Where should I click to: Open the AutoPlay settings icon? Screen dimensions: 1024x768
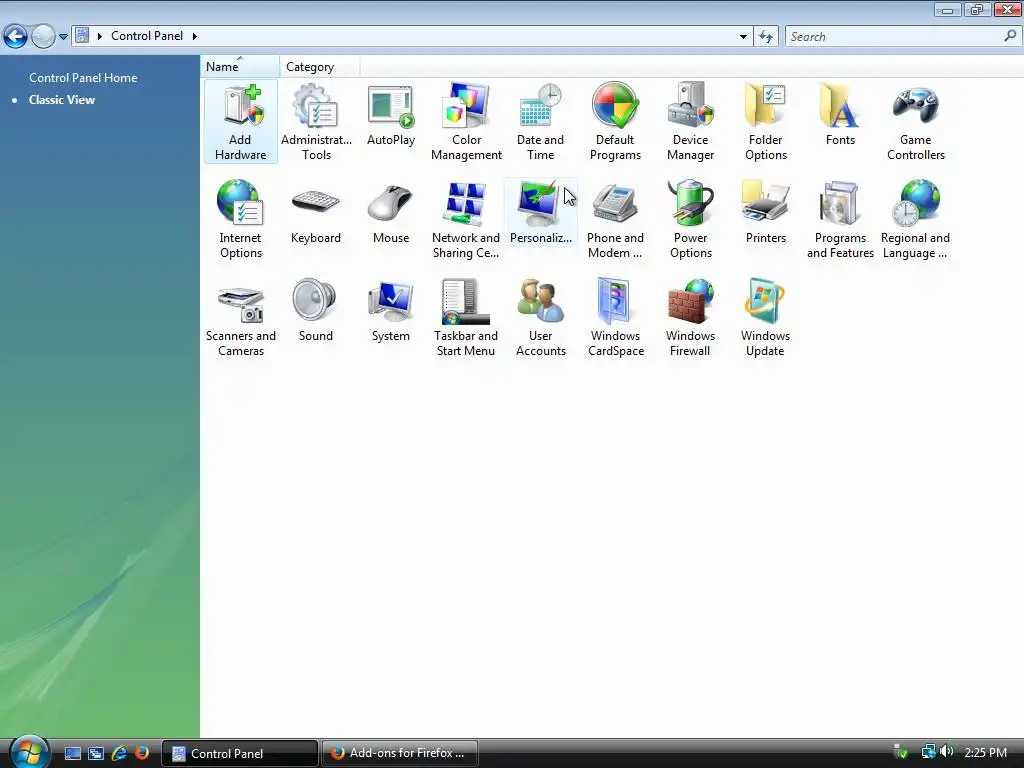391,115
